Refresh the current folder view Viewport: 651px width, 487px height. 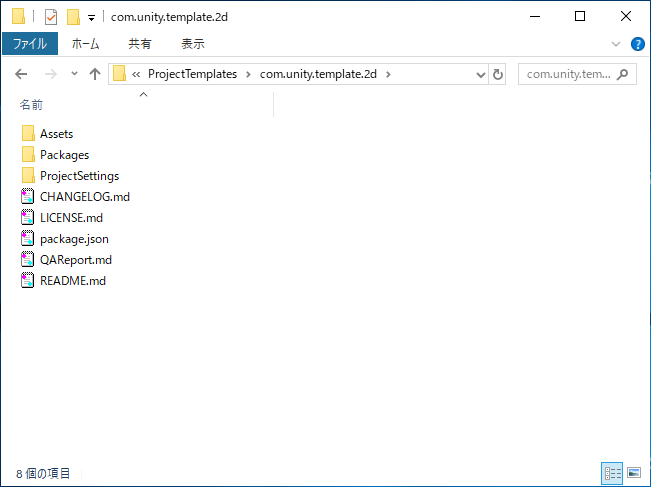(497, 74)
